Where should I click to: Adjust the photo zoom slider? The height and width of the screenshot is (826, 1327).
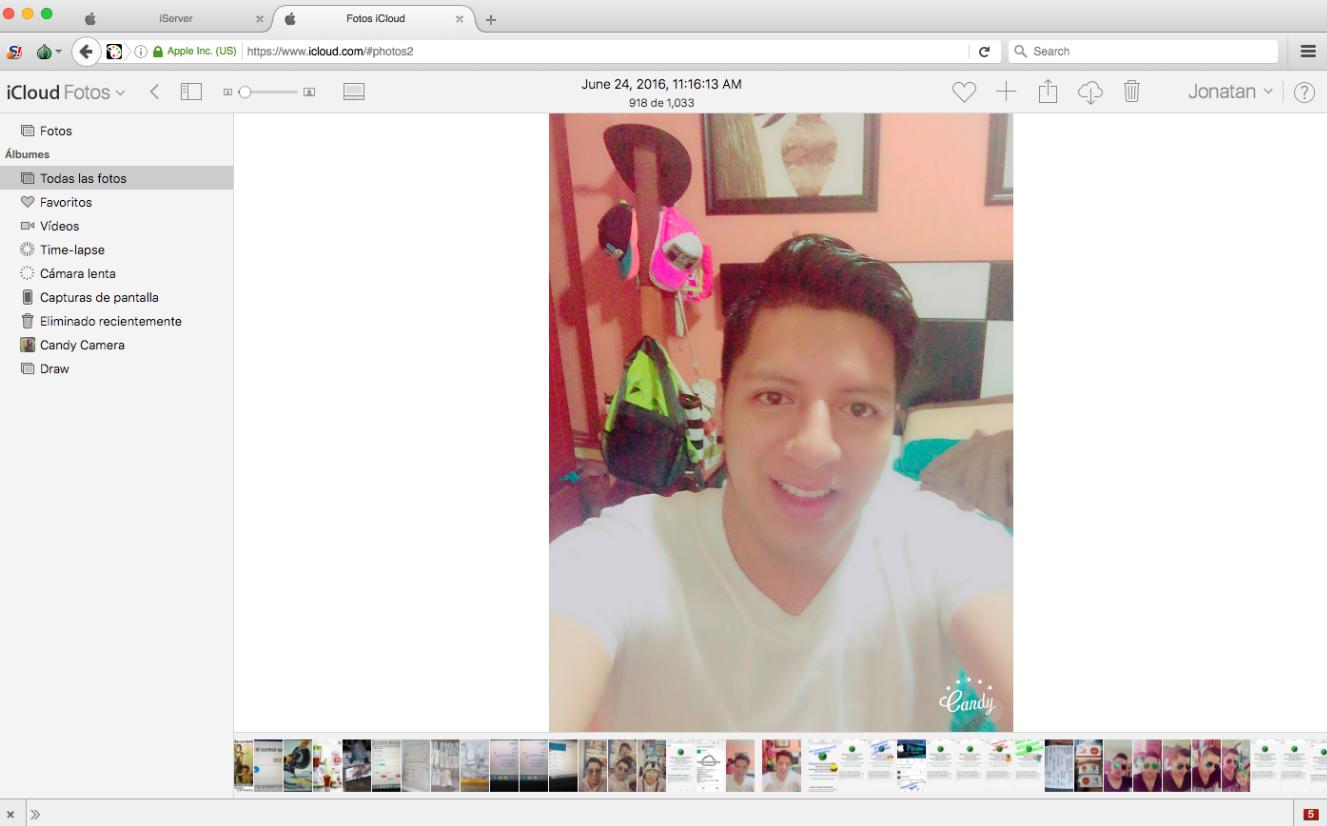pos(246,92)
